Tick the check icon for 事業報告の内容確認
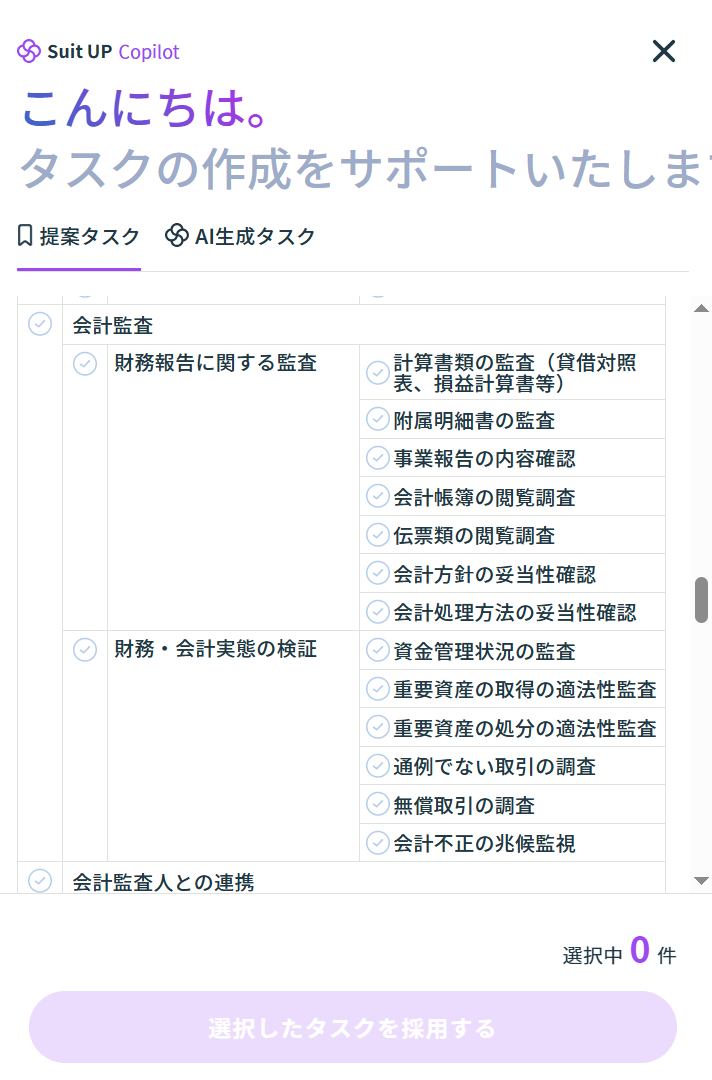 click(x=377, y=458)
